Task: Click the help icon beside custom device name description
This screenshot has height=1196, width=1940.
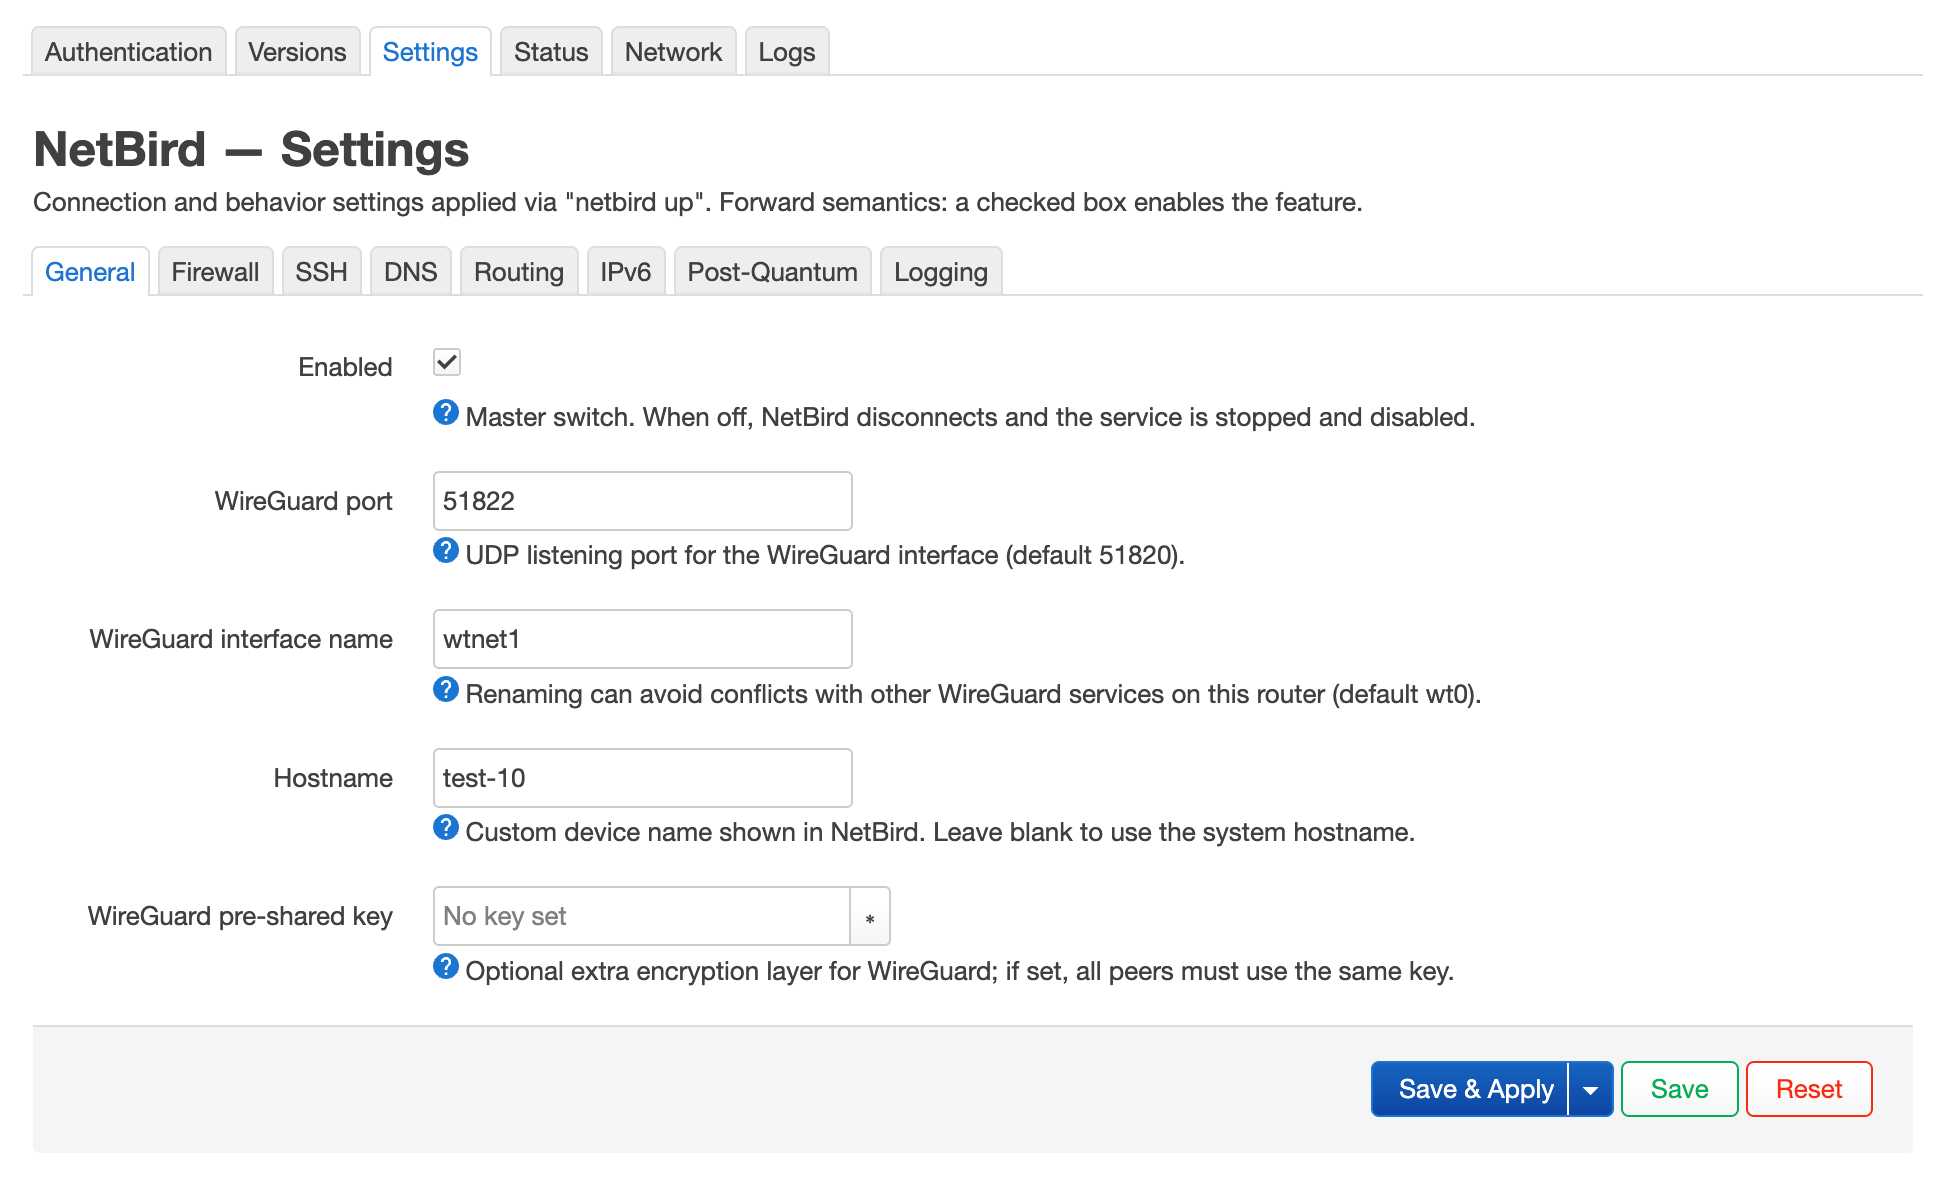Action: click(x=446, y=828)
